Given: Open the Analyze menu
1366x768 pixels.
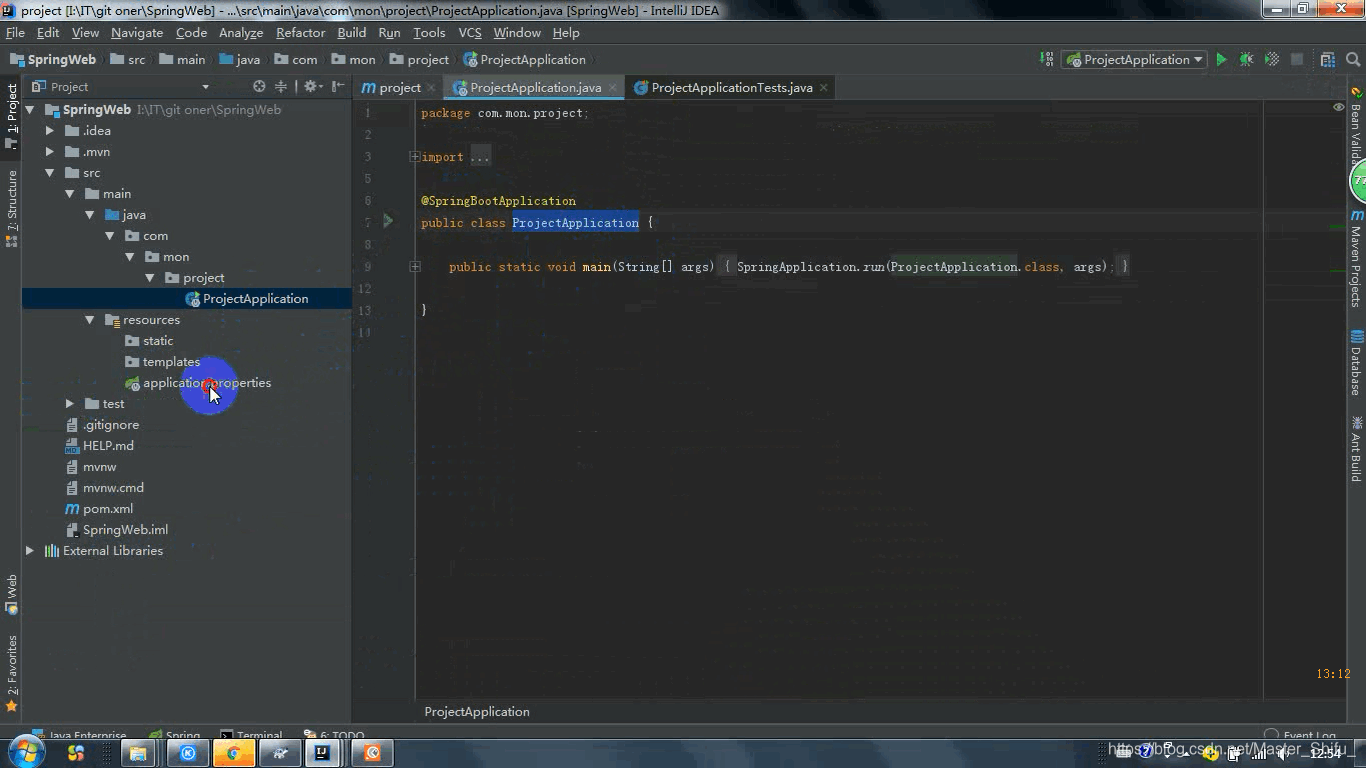Looking at the screenshot, I should point(241,33).
